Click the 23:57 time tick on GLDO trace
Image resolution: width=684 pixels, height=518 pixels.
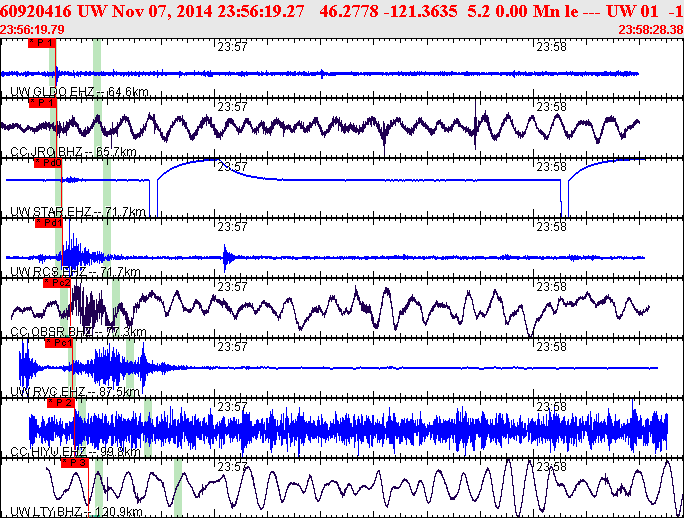(233, 47)
